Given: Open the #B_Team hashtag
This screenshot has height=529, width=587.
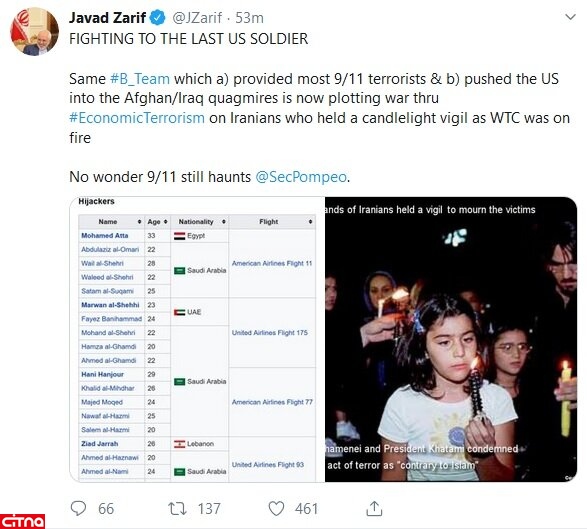Looking at the screenshot, I should coord(140,79).
